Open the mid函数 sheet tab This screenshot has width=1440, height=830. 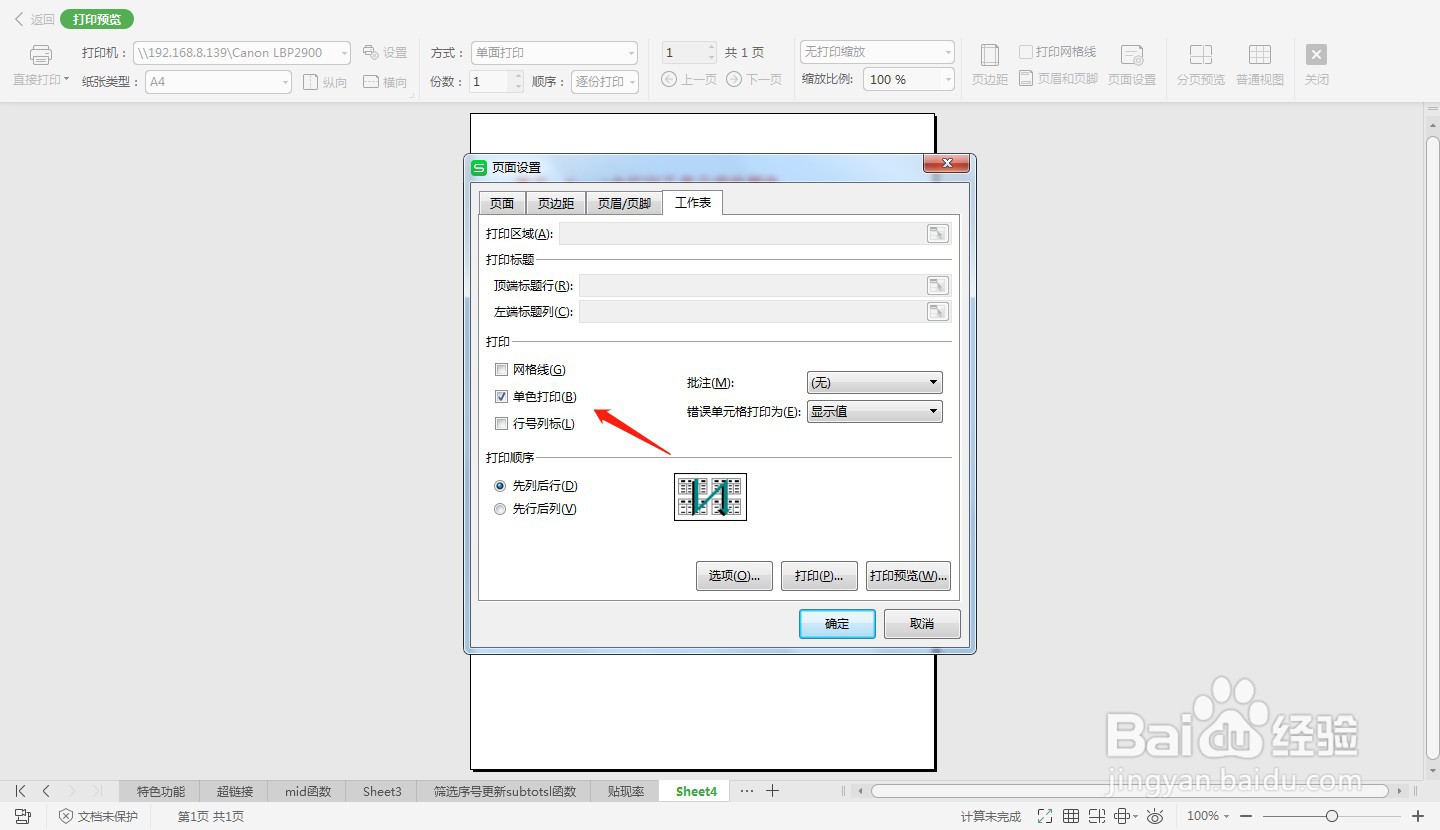pyautogui.click(x=308, y=791)
